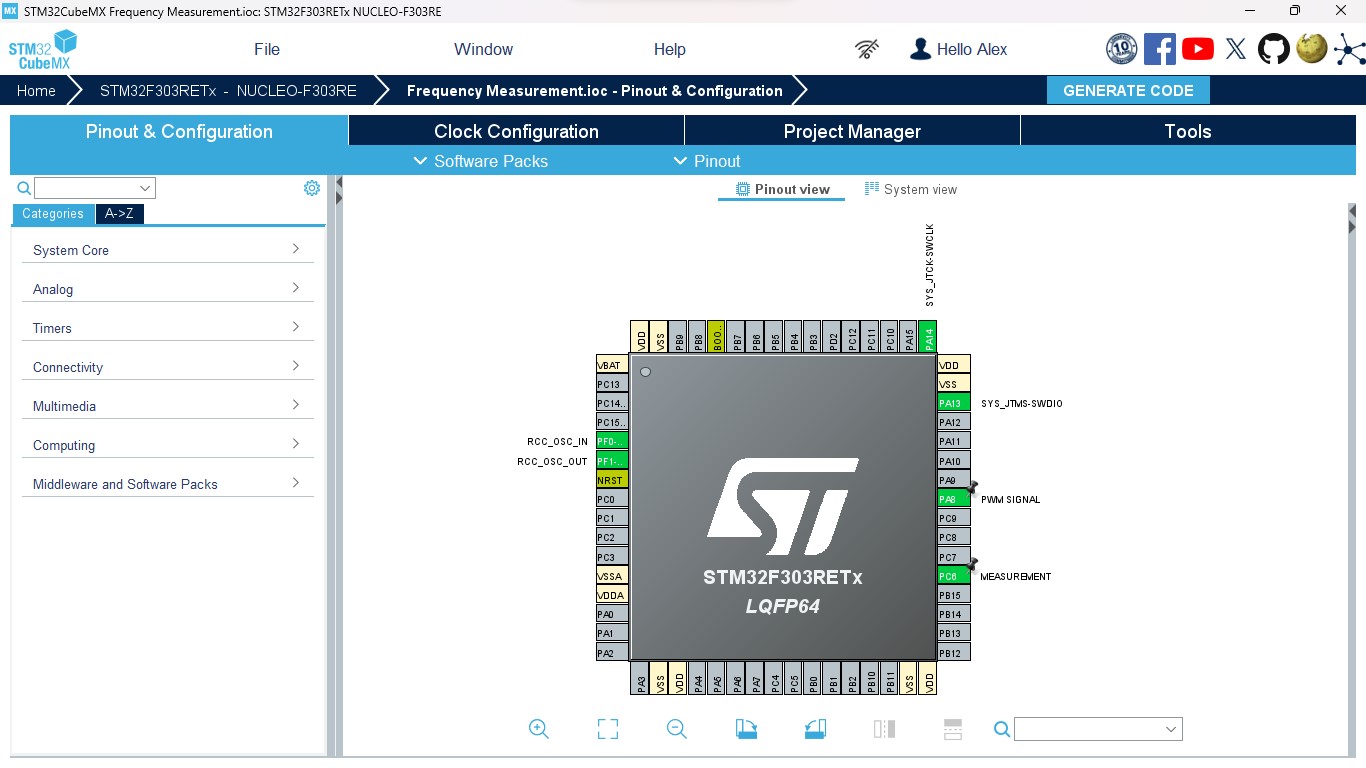Expand the Timers category
This screenshot has width=1366, height=768.
167,328
